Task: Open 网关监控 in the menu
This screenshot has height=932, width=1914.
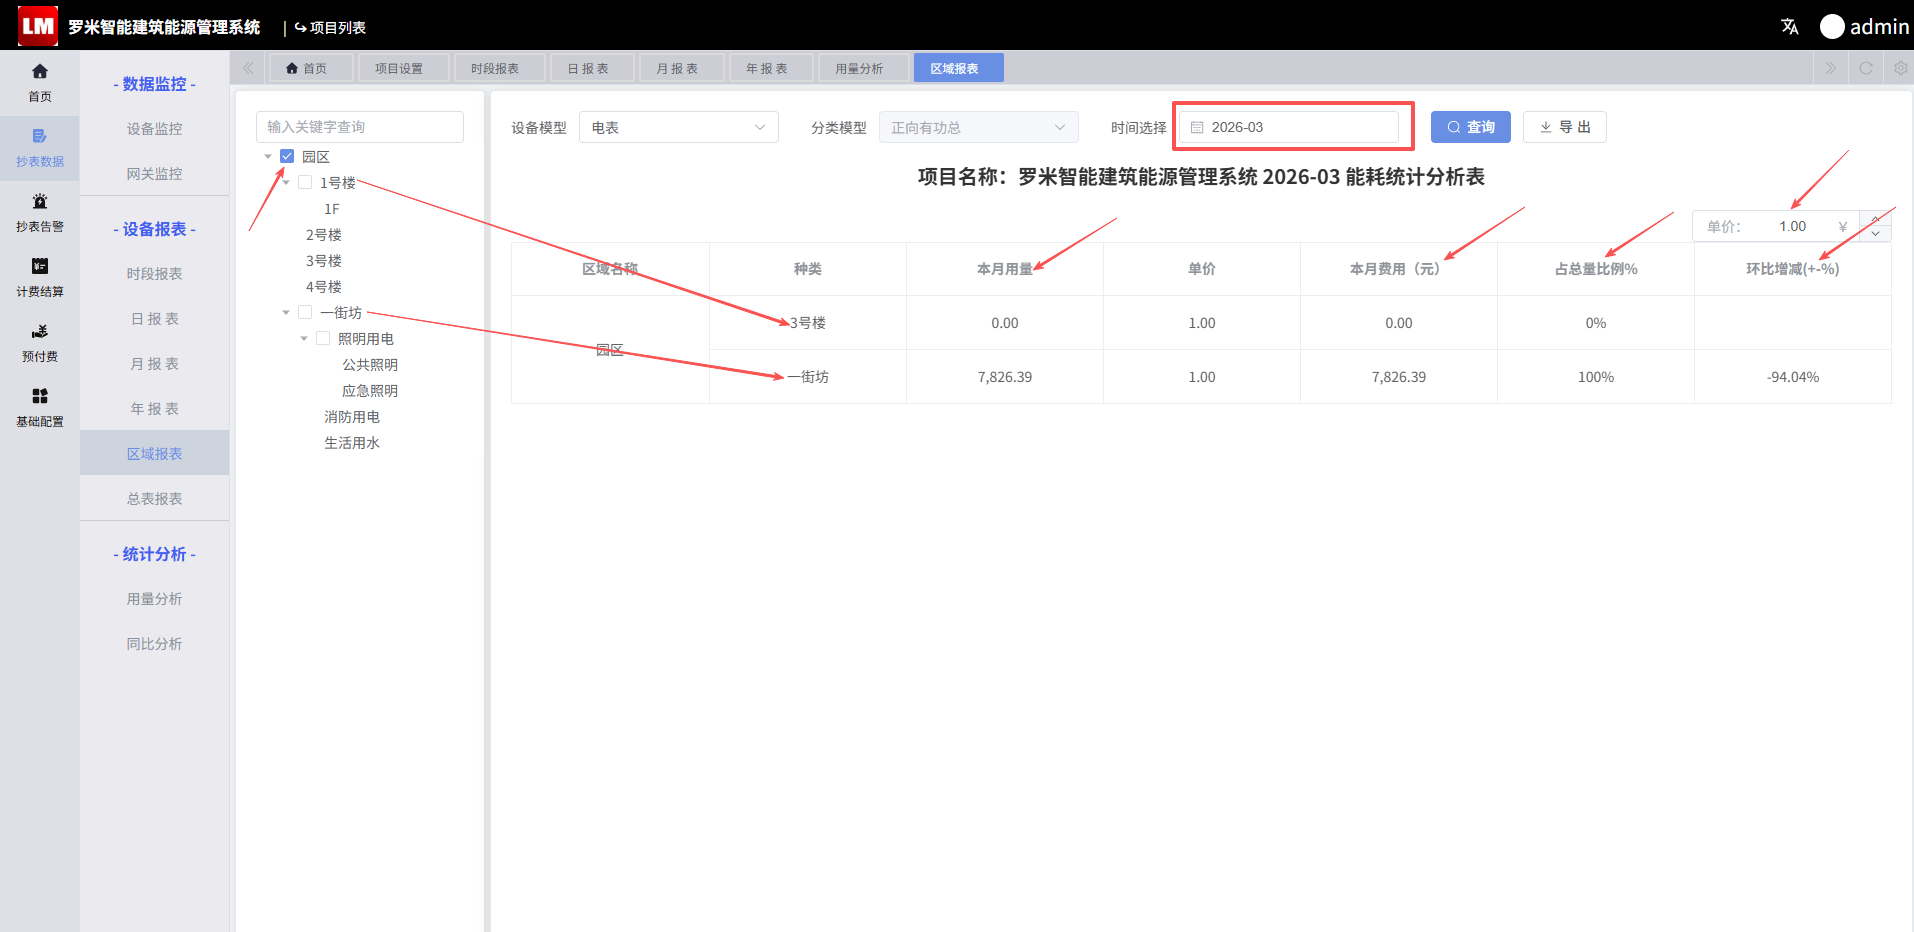Action: click(x=155, y=173)
